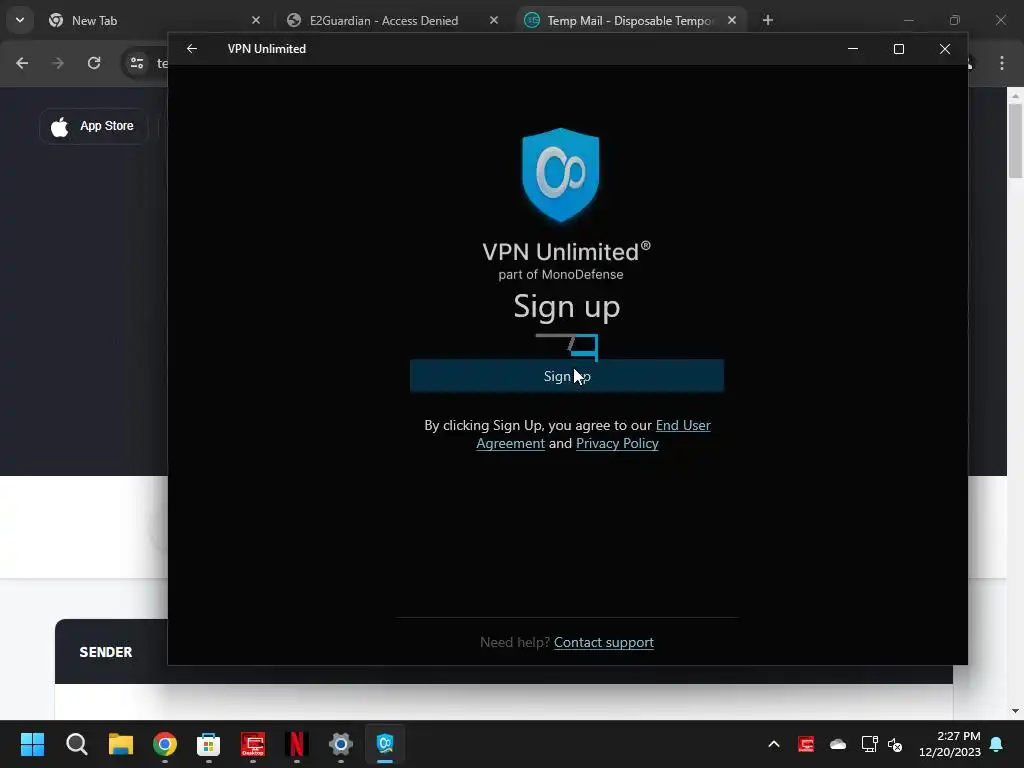
Task: Open site information icon in address bar
Action: 137,63
